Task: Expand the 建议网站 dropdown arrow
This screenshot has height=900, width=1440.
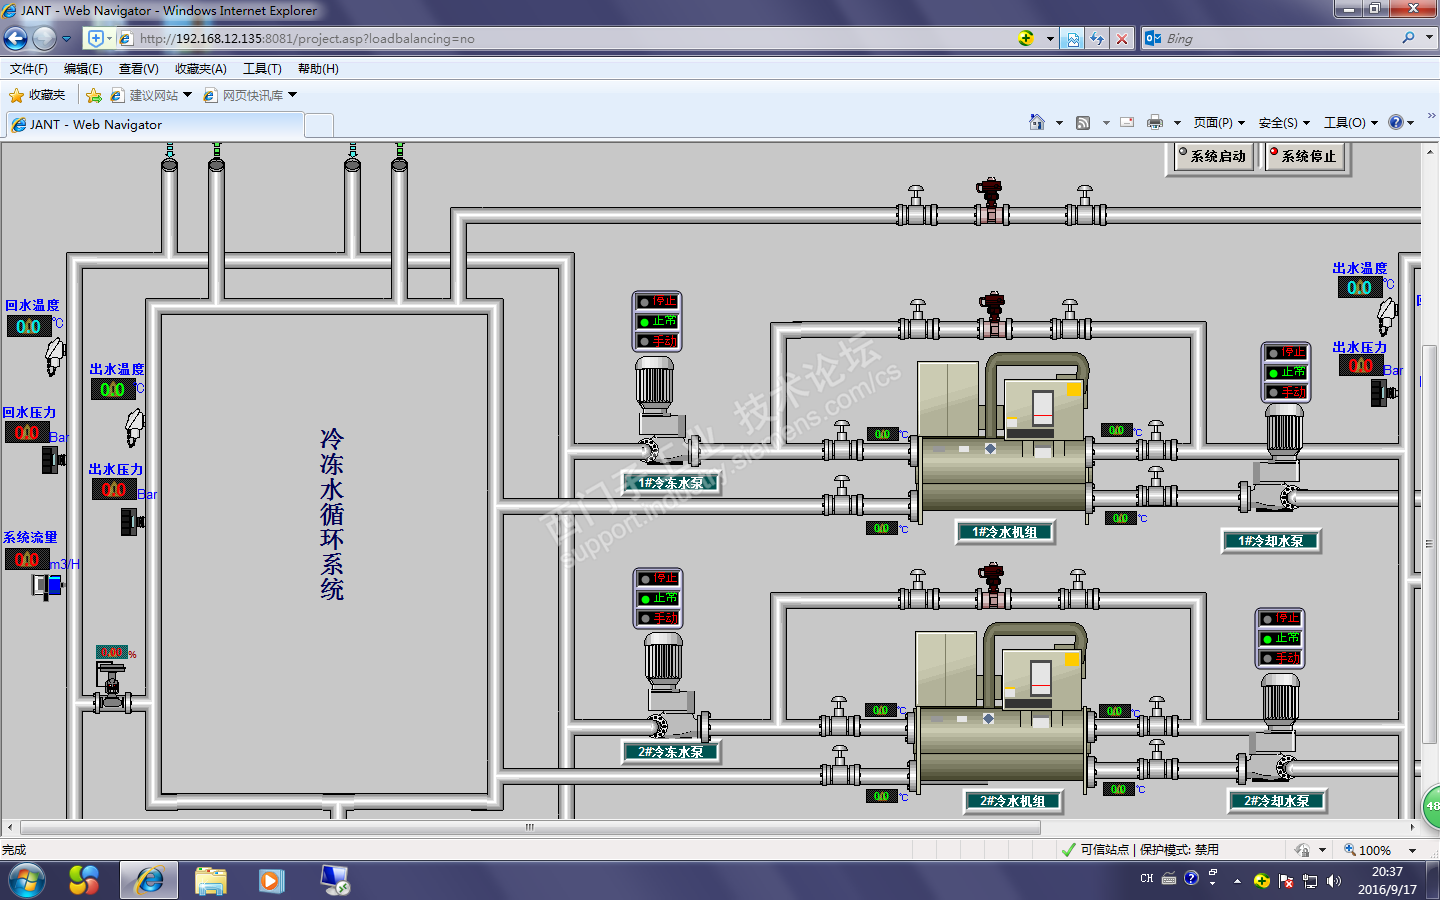Action: [187, 95]
